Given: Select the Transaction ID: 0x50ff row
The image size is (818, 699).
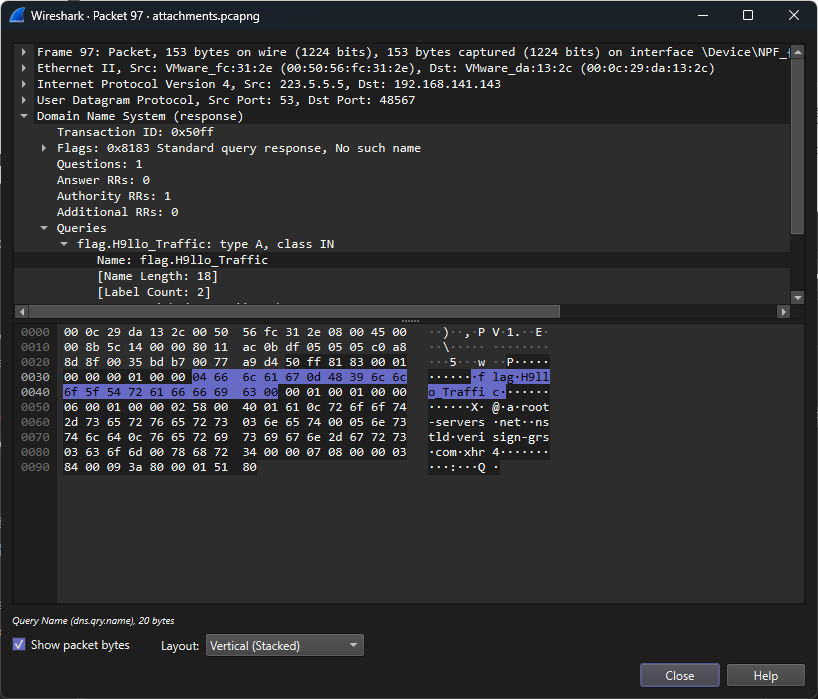Looking at the screenshot, I should coord(402,132).
